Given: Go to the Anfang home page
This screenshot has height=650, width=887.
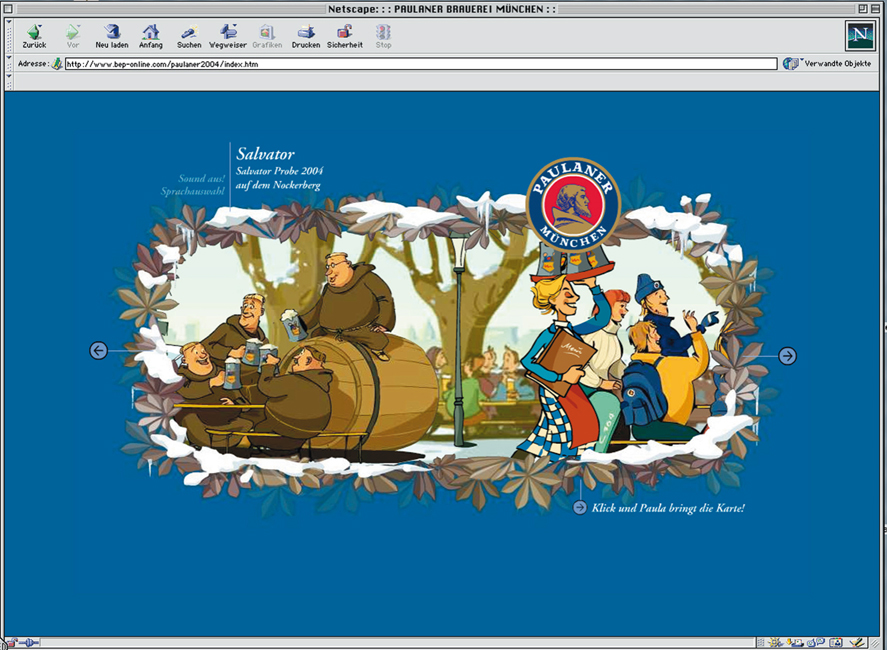Looking at the screenshot, I should (x=150, y=36).
